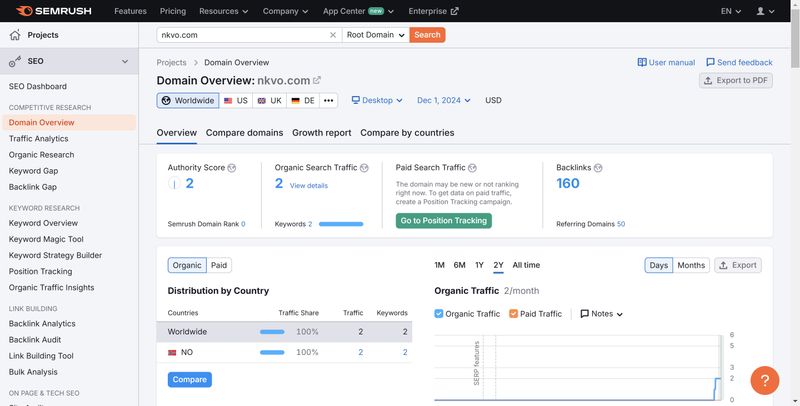Expand the App Center menu
800x406 pixels.
point(358,11)
